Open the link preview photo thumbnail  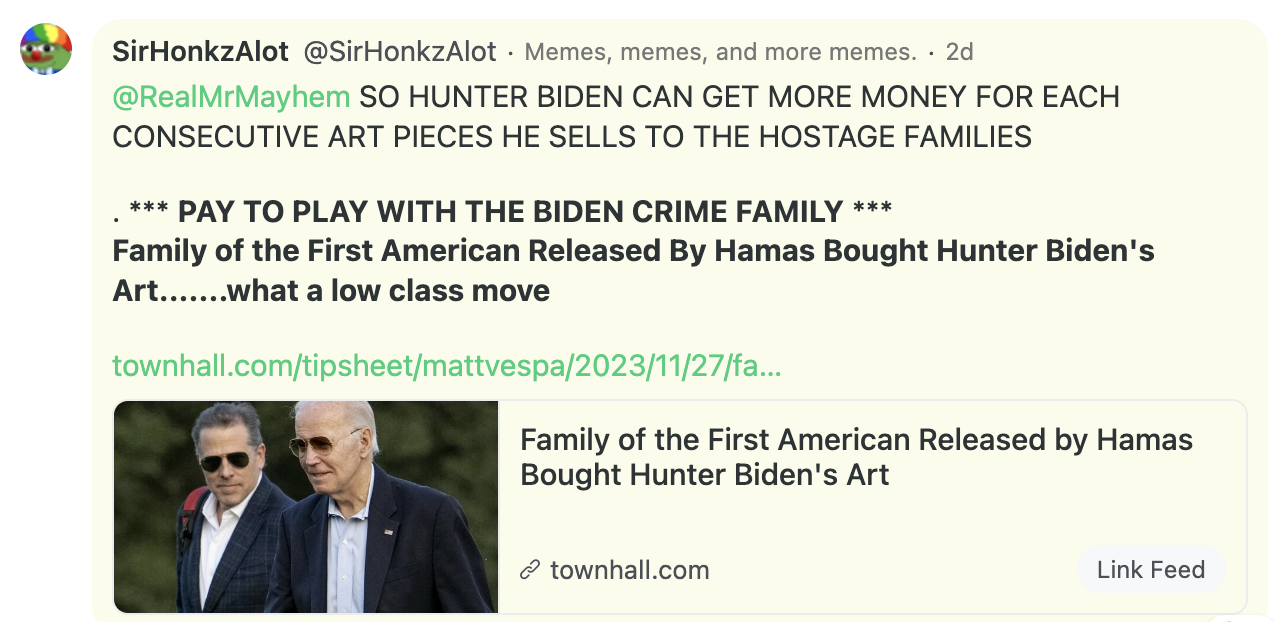pyautogui.click(x=306, y=506)
